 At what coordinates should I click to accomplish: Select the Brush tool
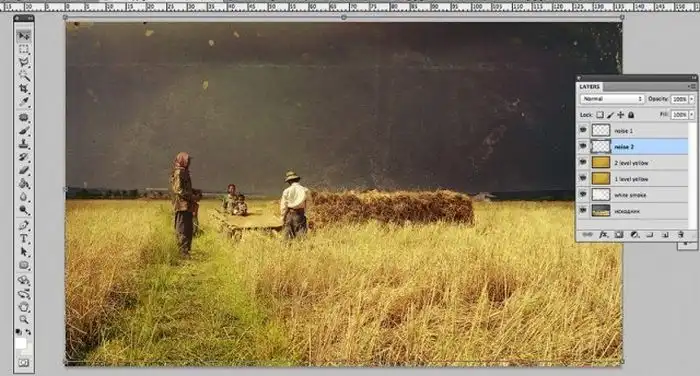click(24, 131)
